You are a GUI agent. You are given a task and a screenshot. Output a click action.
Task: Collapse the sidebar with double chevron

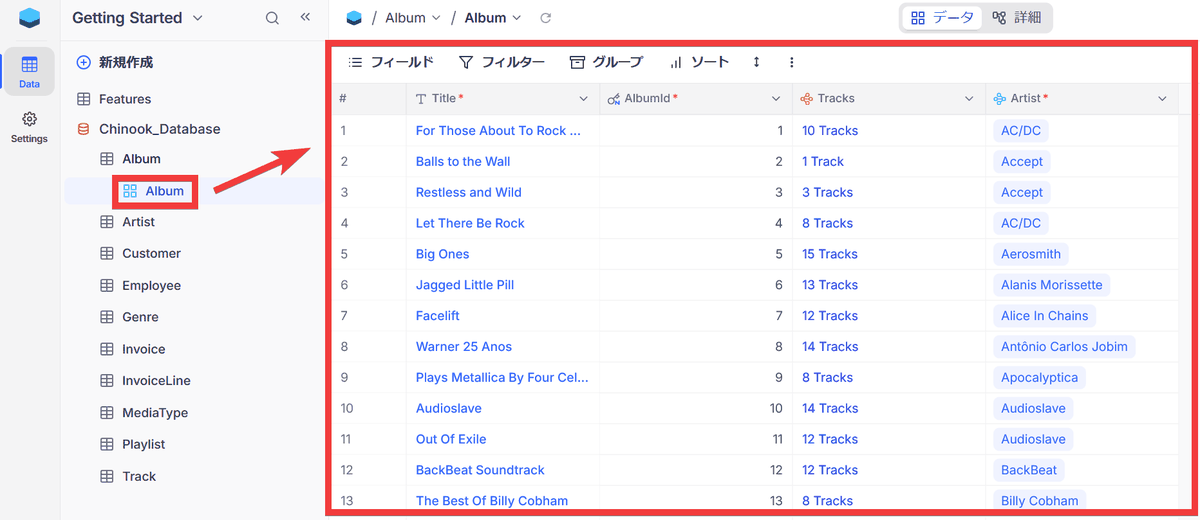pyautogui.click(x=305, y=18)
